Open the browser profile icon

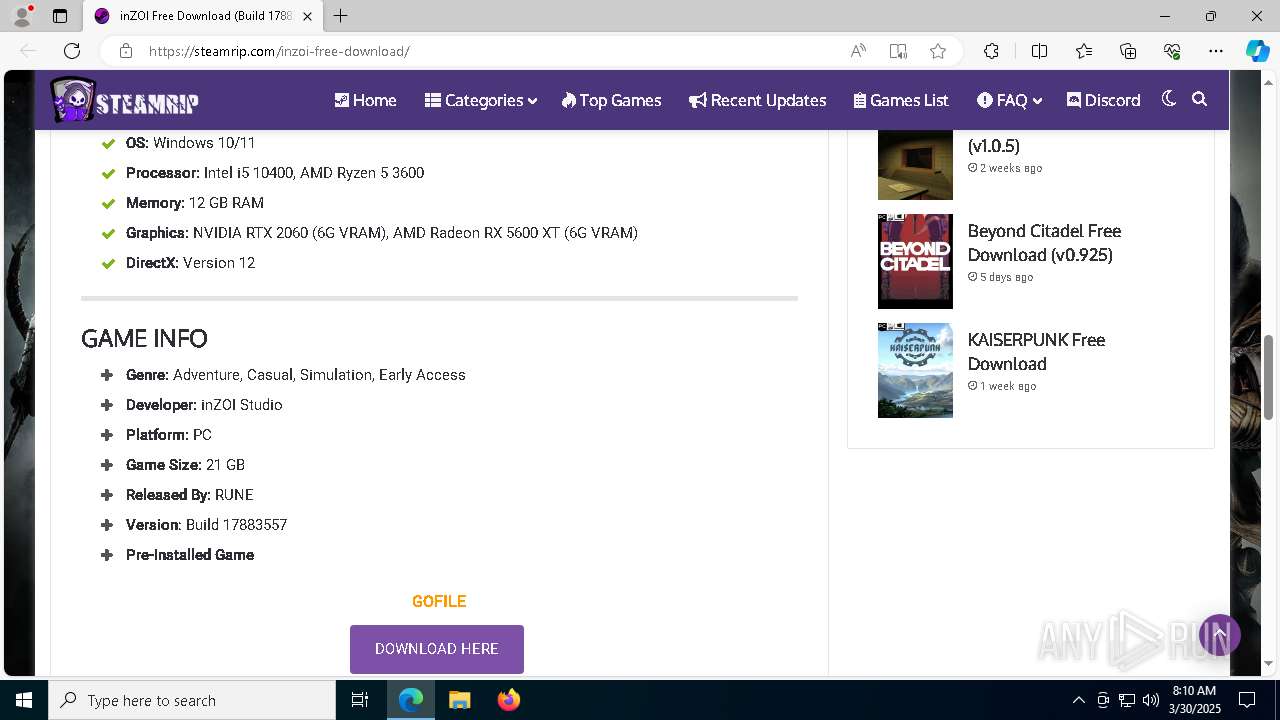click(x=22, y=16)
